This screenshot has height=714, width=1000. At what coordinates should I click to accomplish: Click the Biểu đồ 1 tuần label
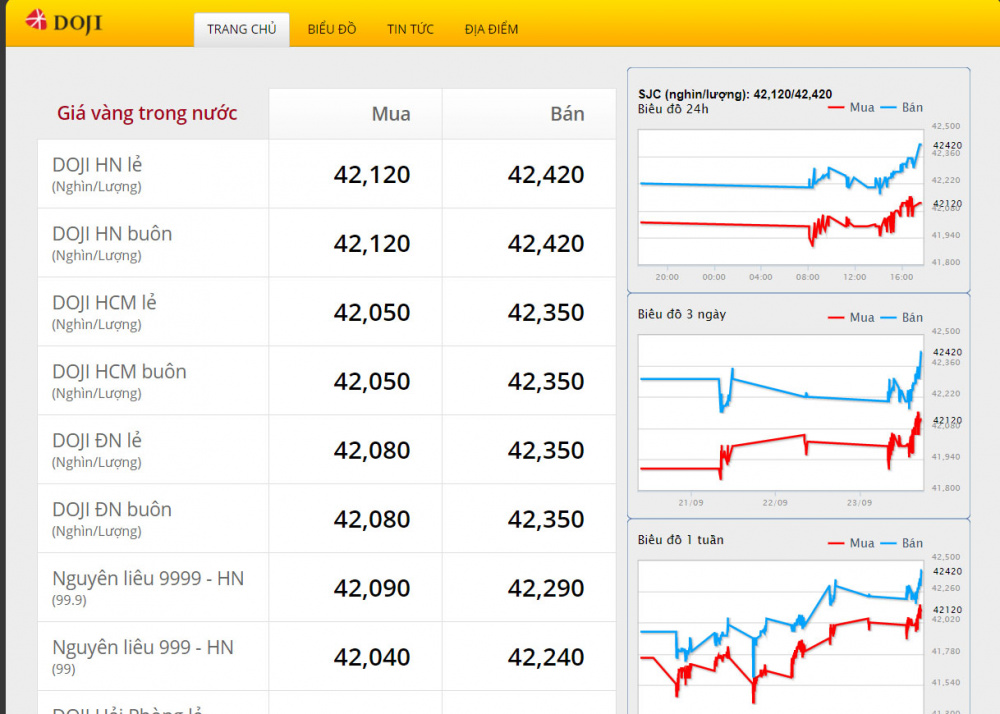click(680, 540)
